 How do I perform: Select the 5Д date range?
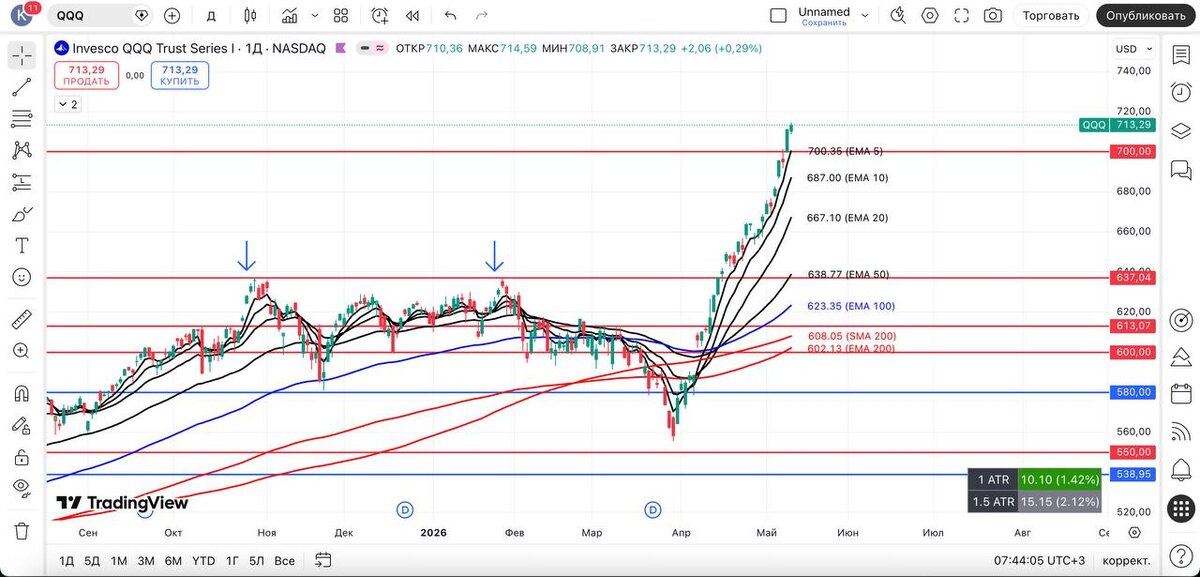pos(92,560)
